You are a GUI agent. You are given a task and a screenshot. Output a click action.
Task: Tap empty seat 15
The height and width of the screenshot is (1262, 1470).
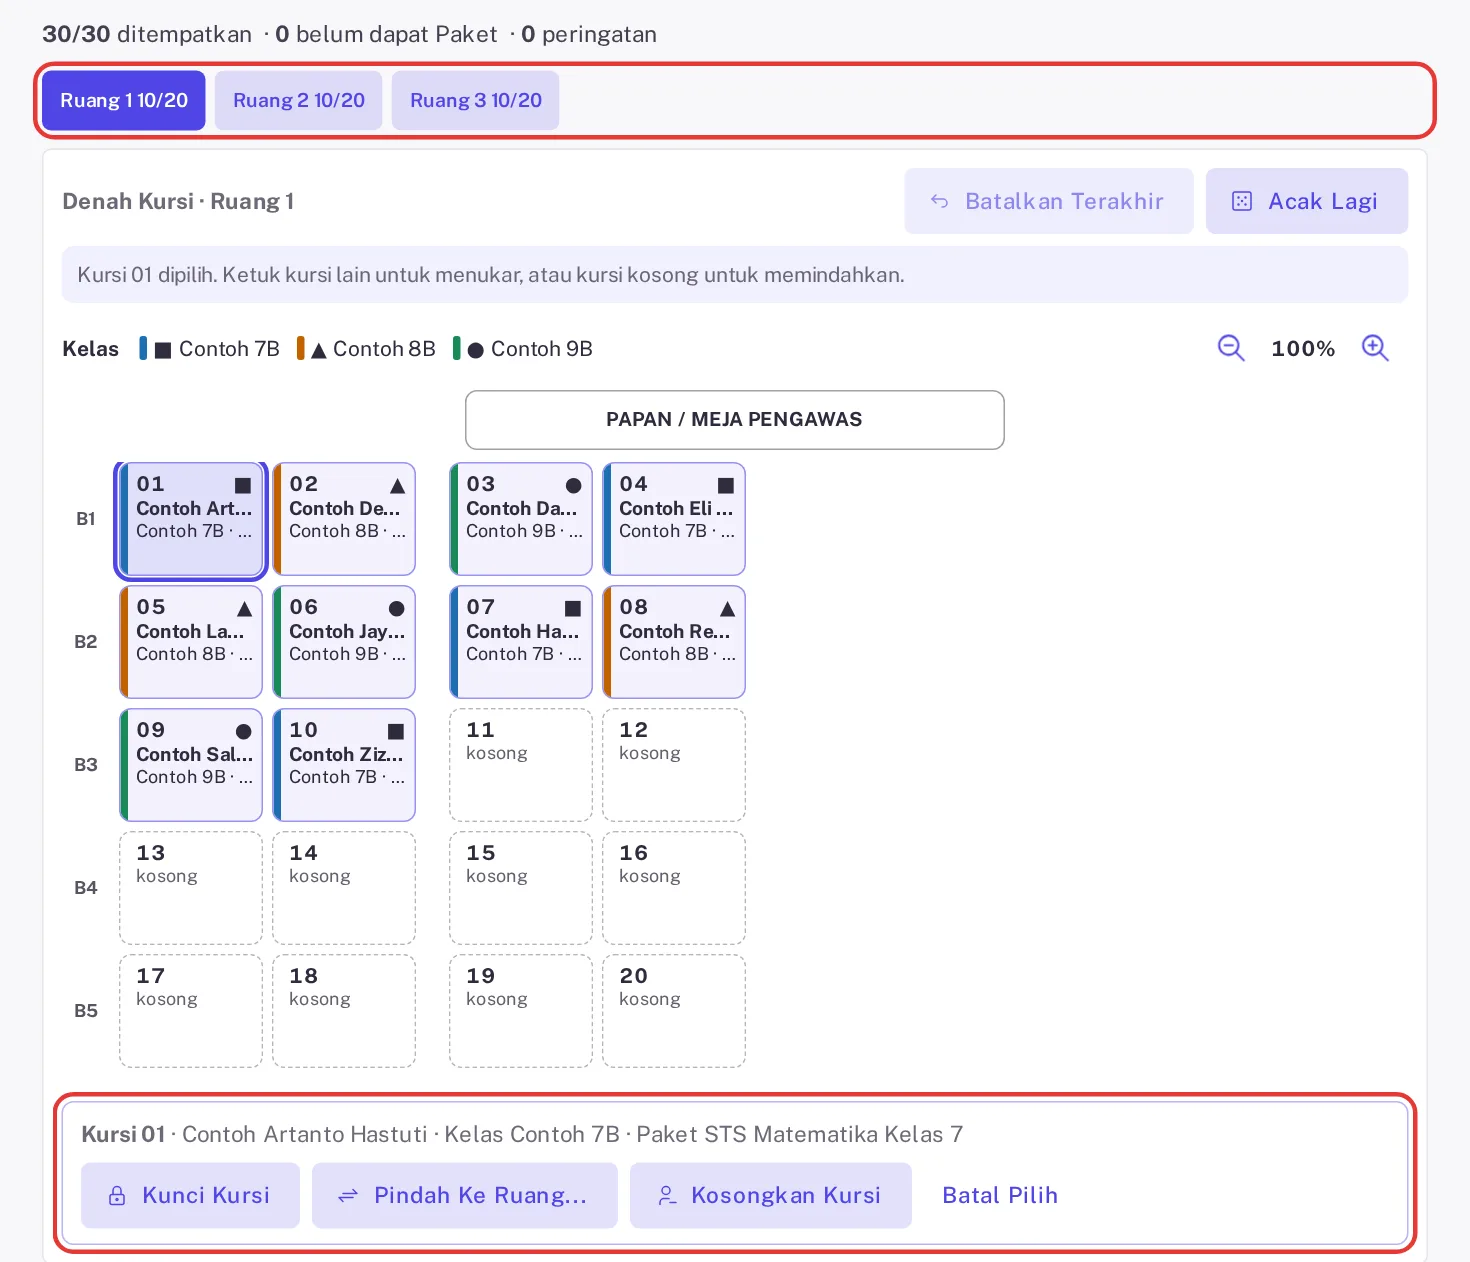[521, 888]
